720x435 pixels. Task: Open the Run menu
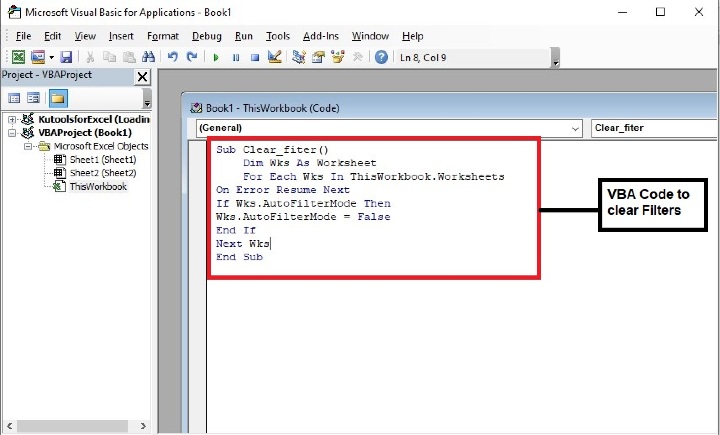click(243, 36)
